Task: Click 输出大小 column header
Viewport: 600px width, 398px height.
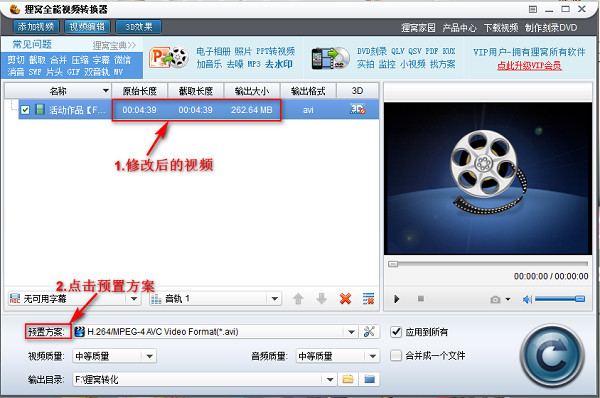Action: 252,91
